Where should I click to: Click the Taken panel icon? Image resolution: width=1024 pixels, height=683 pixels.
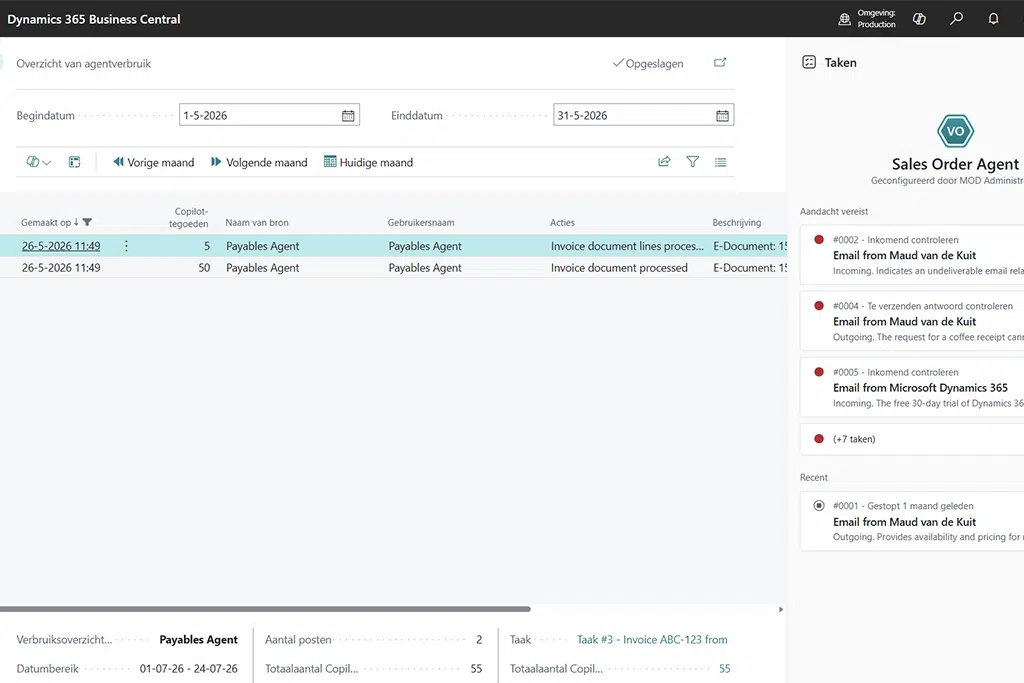pos(808,63)
